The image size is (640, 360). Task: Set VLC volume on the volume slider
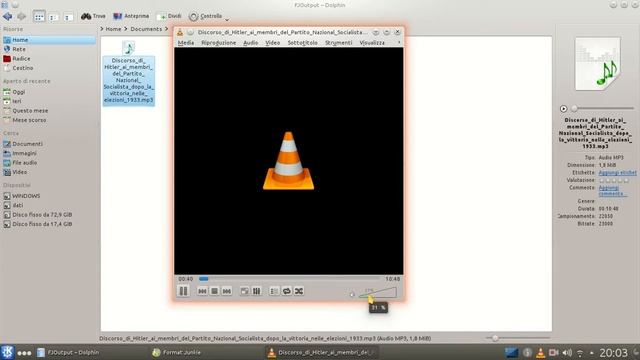(x=378, y=293)
